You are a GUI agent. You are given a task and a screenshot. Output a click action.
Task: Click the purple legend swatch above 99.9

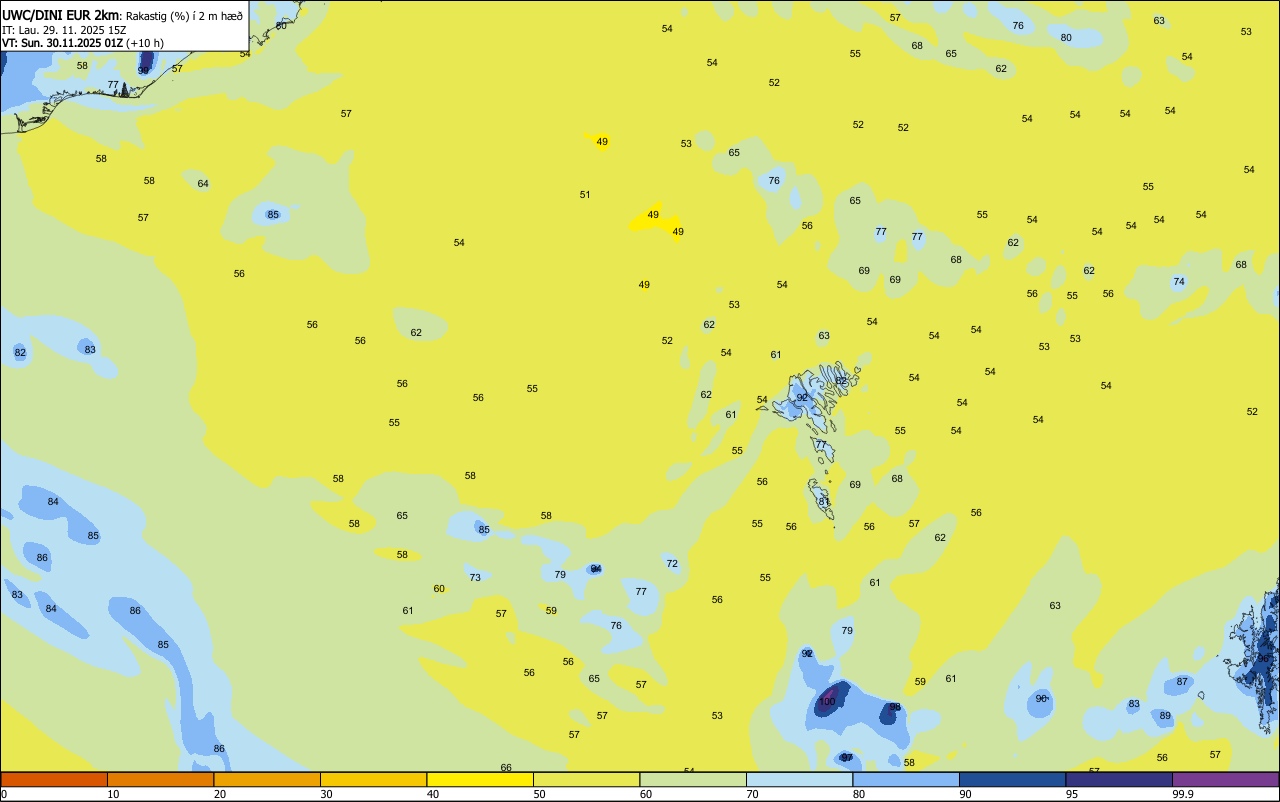1225,779
